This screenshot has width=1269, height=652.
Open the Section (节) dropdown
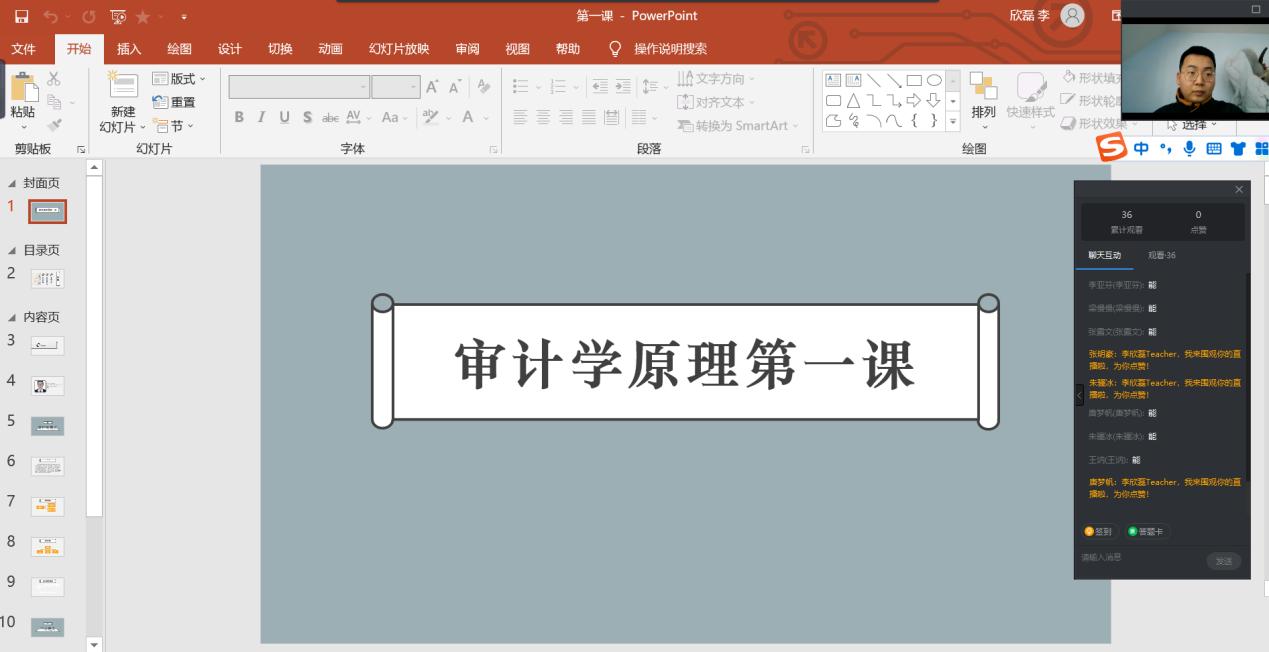click(x=173, y=126)
